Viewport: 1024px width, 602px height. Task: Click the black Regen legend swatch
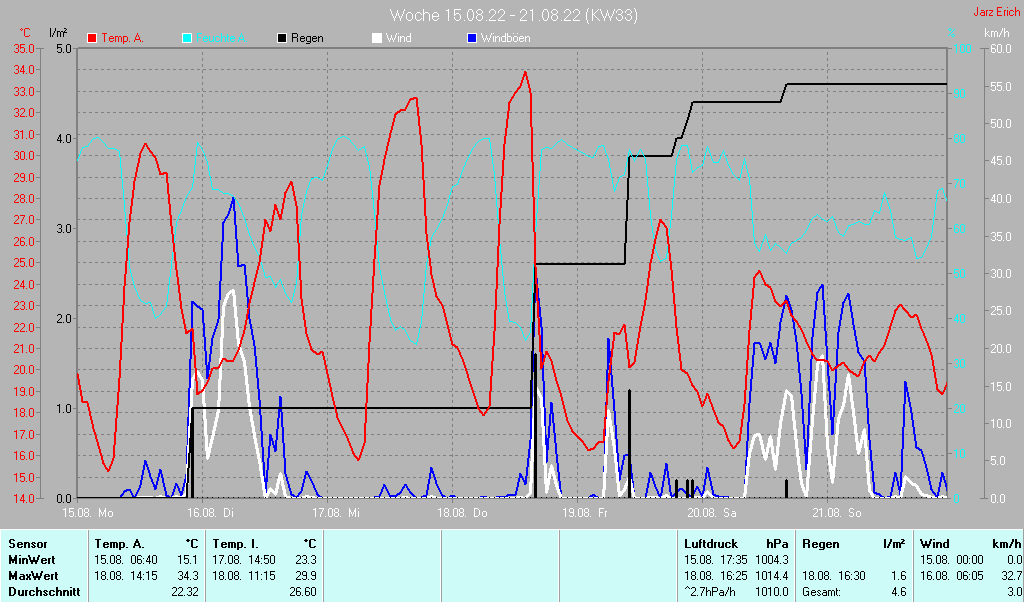pos(281,38)
